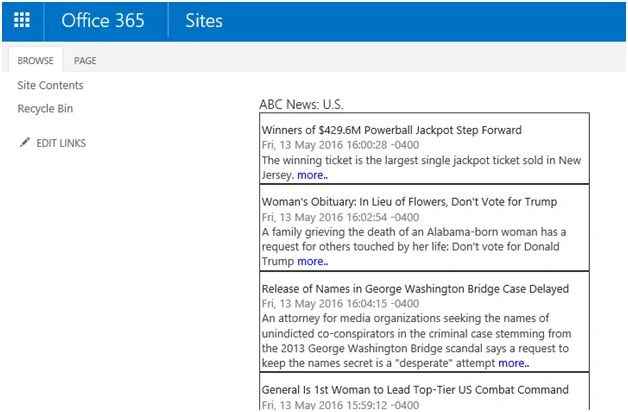Viewport: 628px width, 412px height.
Task: Click headline Release of Names in George Washington Bridge
Action: [415, 289]
